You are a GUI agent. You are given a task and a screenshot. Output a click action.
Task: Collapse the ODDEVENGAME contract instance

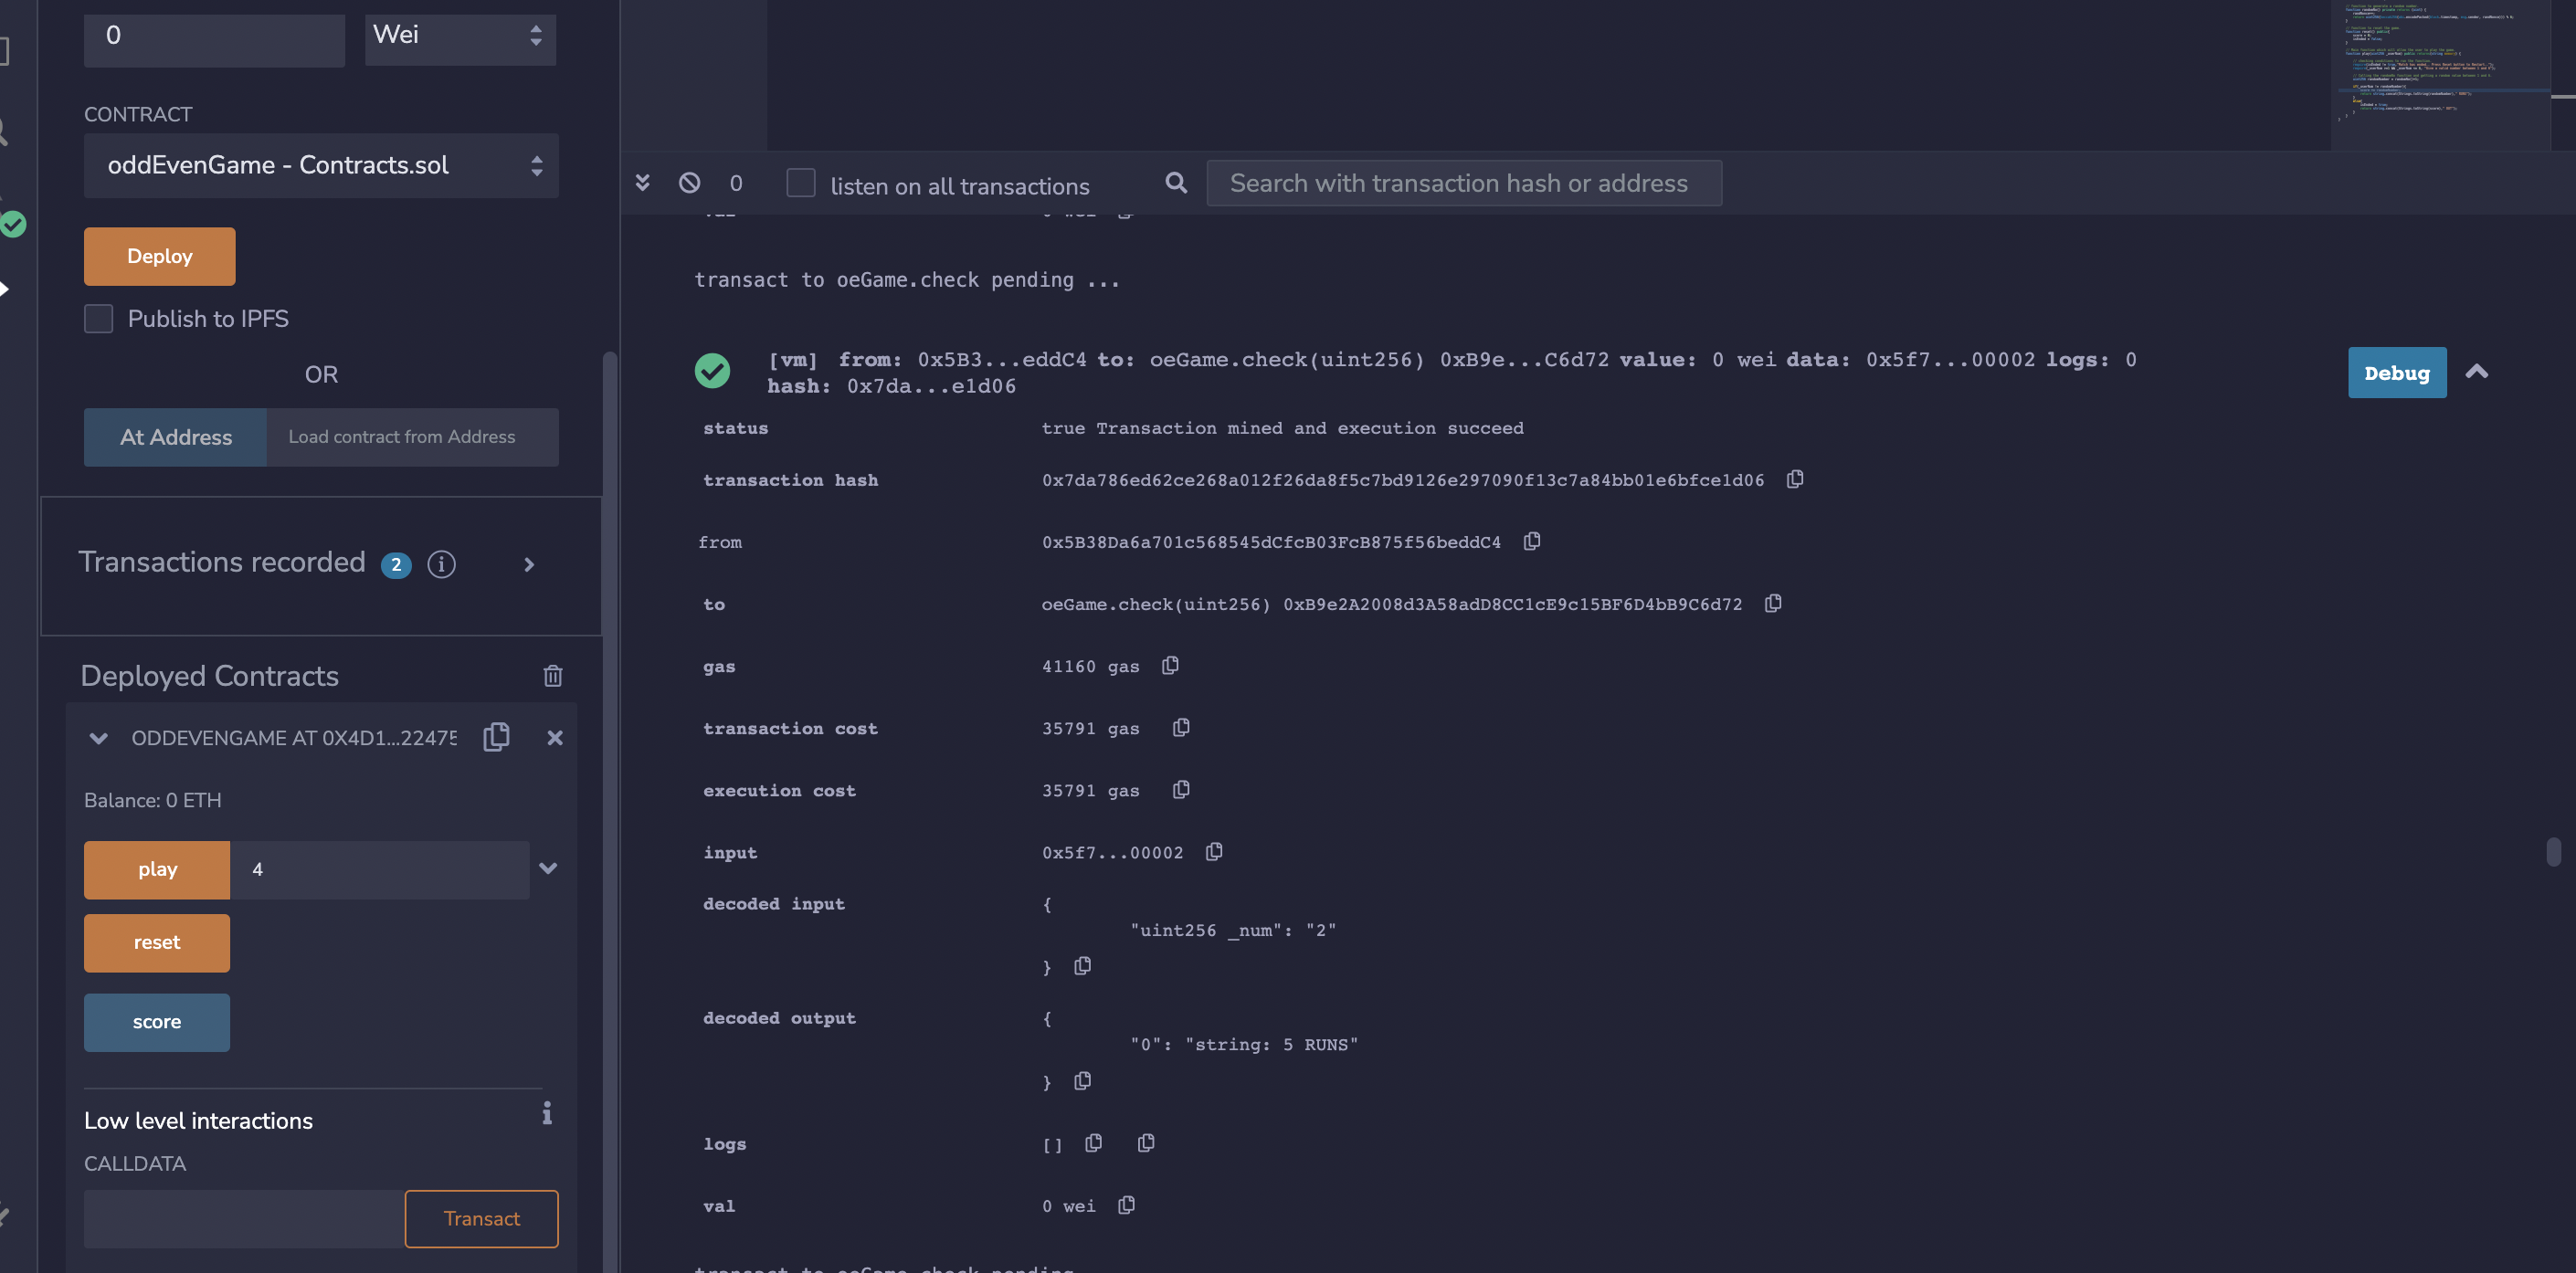(98, 738)
